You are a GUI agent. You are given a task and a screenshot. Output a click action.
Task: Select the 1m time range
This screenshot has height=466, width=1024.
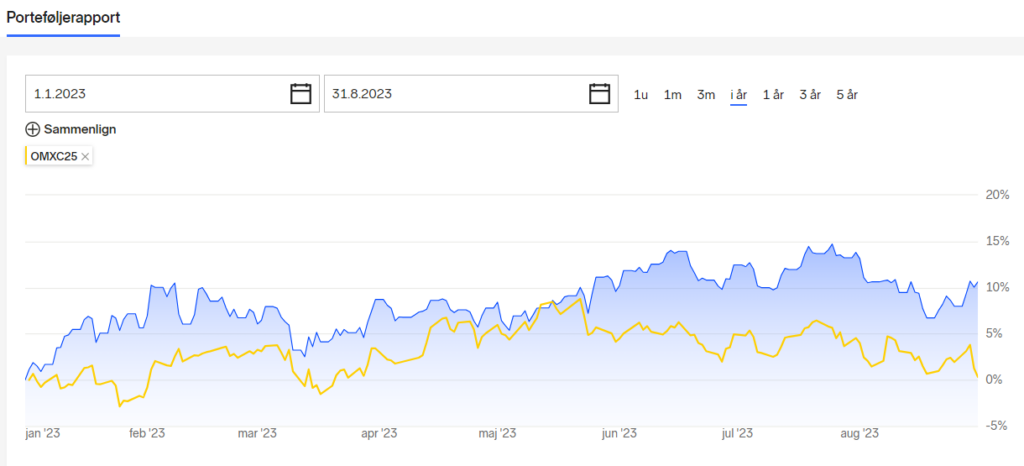(x=673, y=95)
